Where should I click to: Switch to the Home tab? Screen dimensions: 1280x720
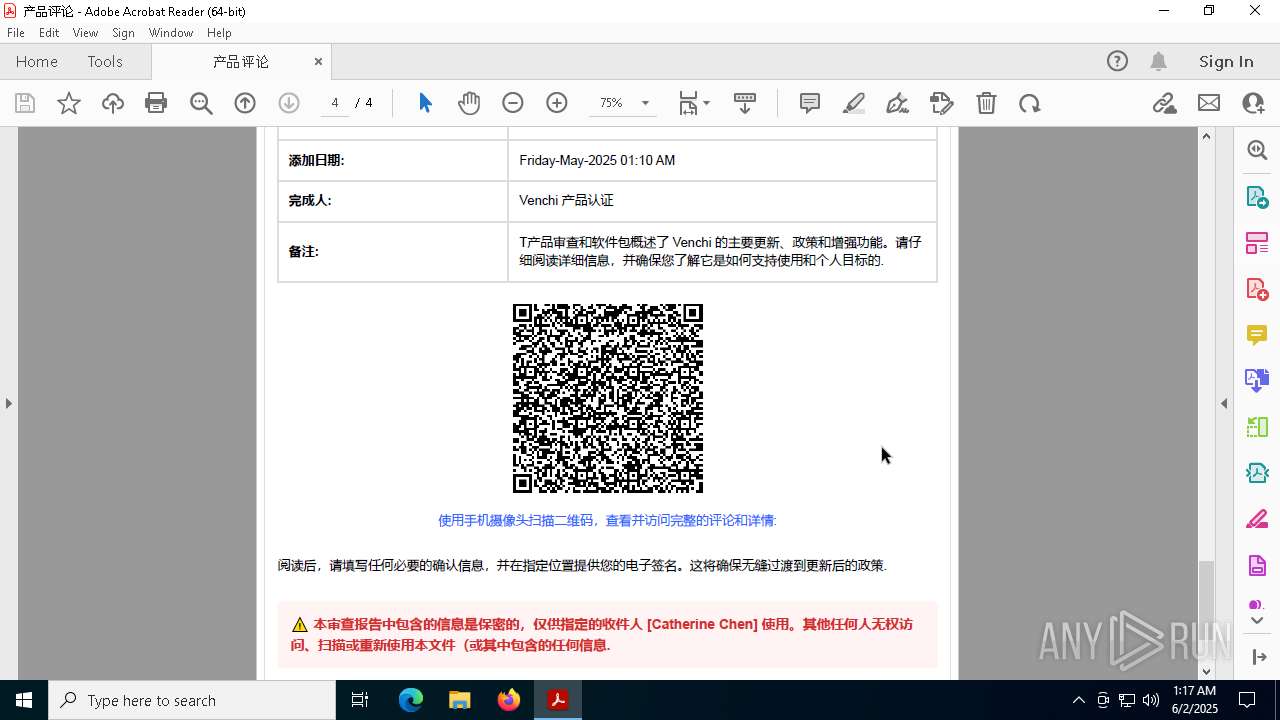coord(37,61)
